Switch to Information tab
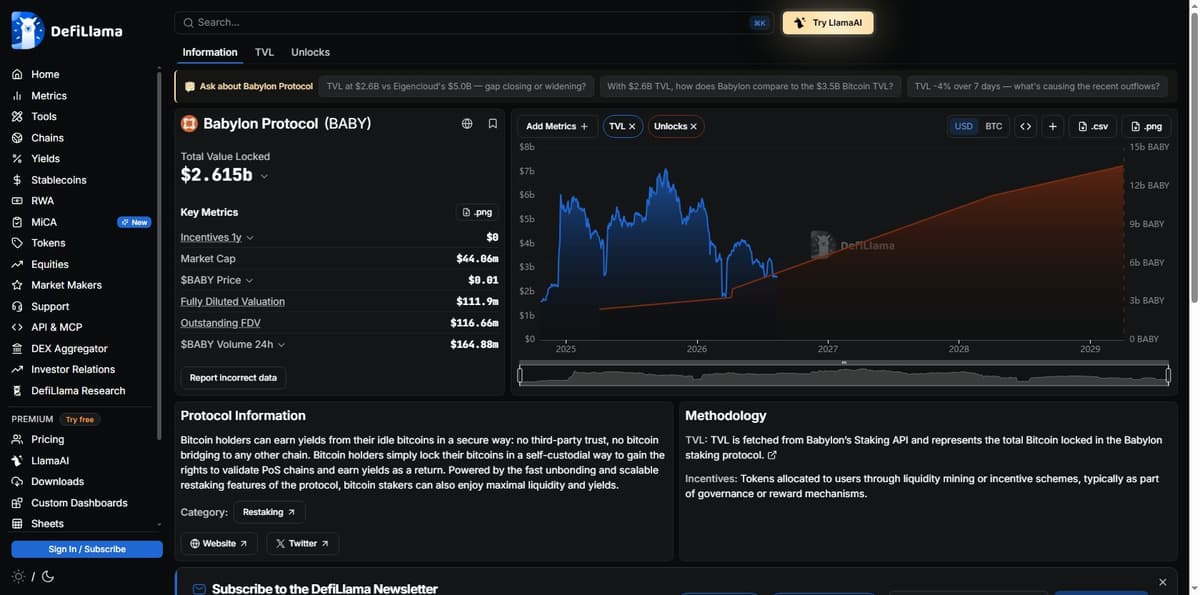The width and height of the screenshot is (1200, 595). 210,52
